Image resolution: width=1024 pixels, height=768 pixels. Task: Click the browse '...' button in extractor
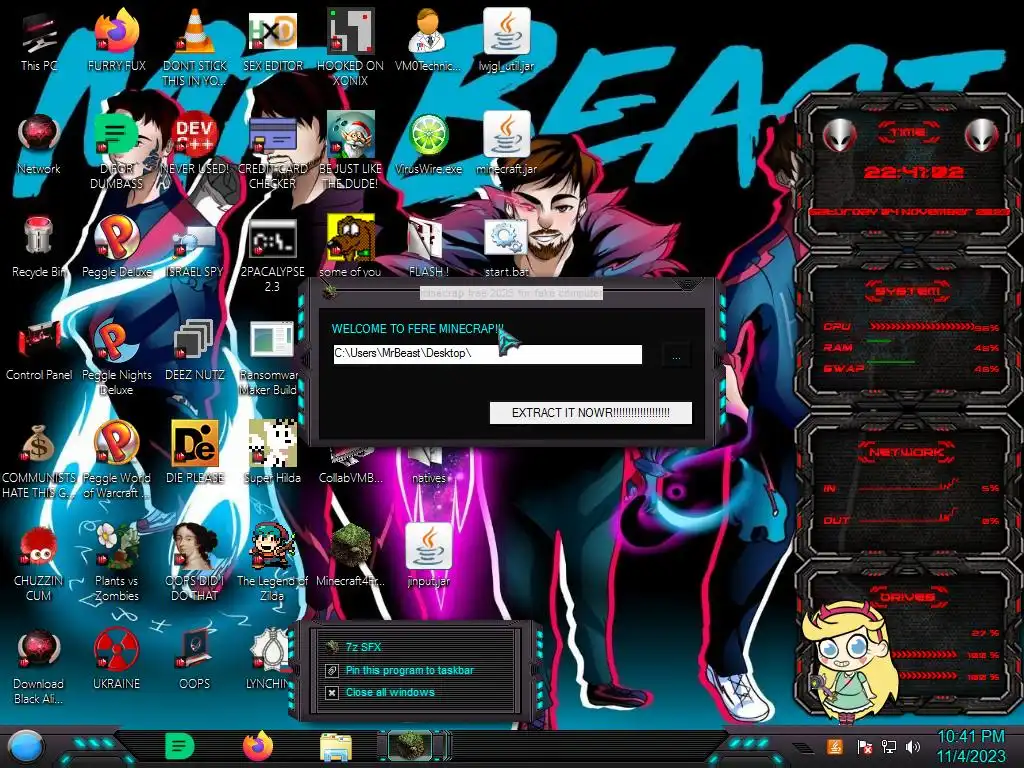coord(676,357)
